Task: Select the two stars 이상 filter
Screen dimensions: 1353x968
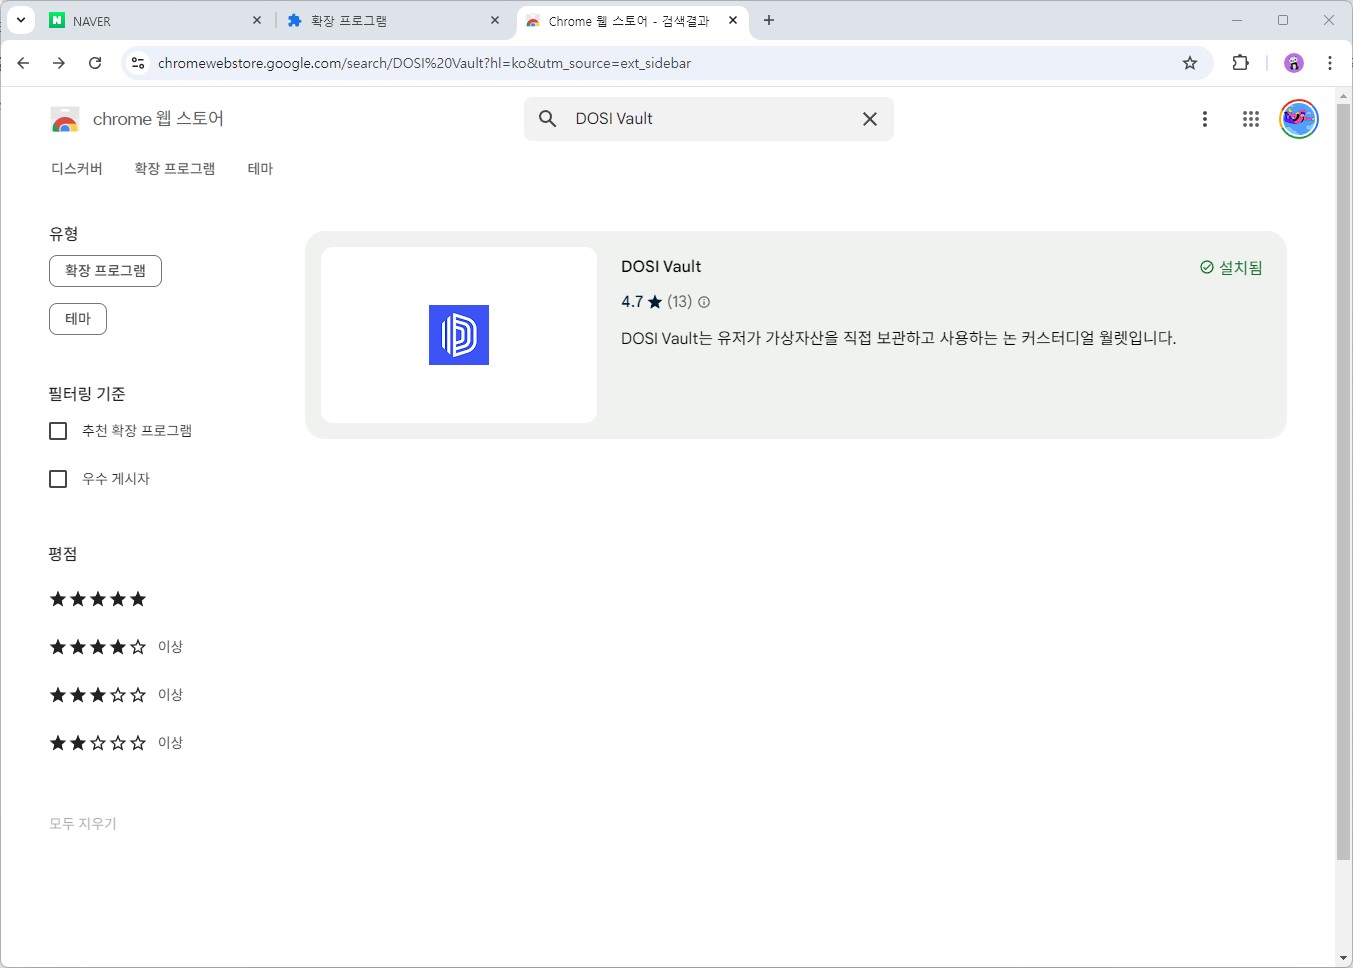Action: tap(116, 743)
